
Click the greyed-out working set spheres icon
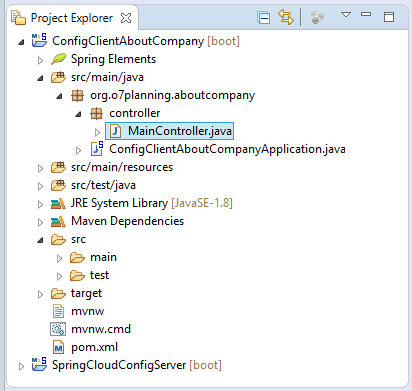(x=317, y=17)
